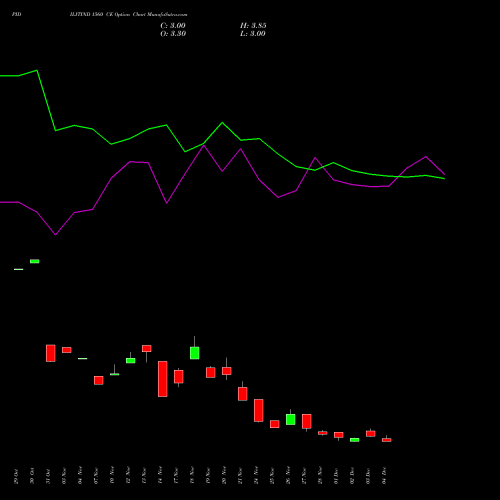Screen dimensions: 500x500
Task: Click the 1560 CE Options Chart title text
Action: tap(129, 15)
